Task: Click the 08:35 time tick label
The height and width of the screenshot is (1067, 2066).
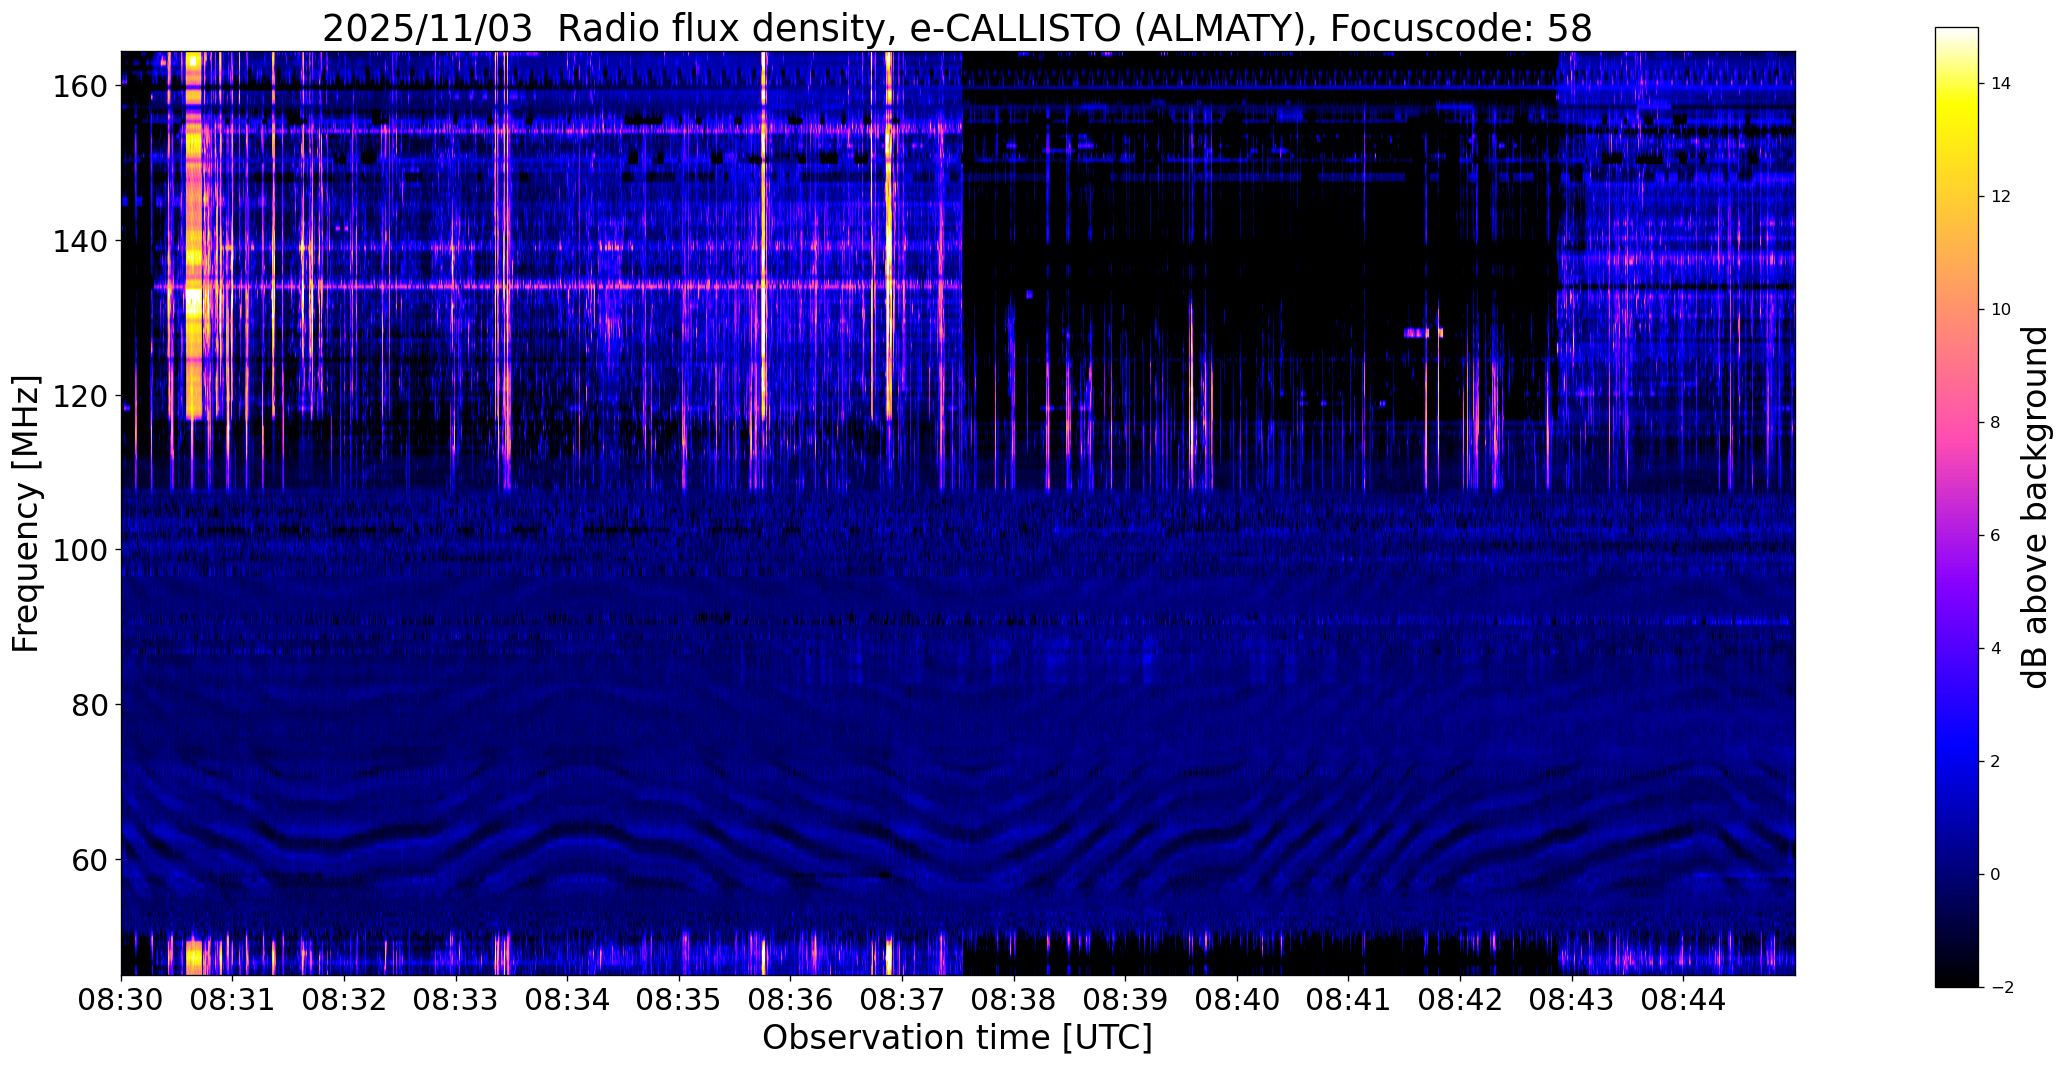Action: [679, 999]
